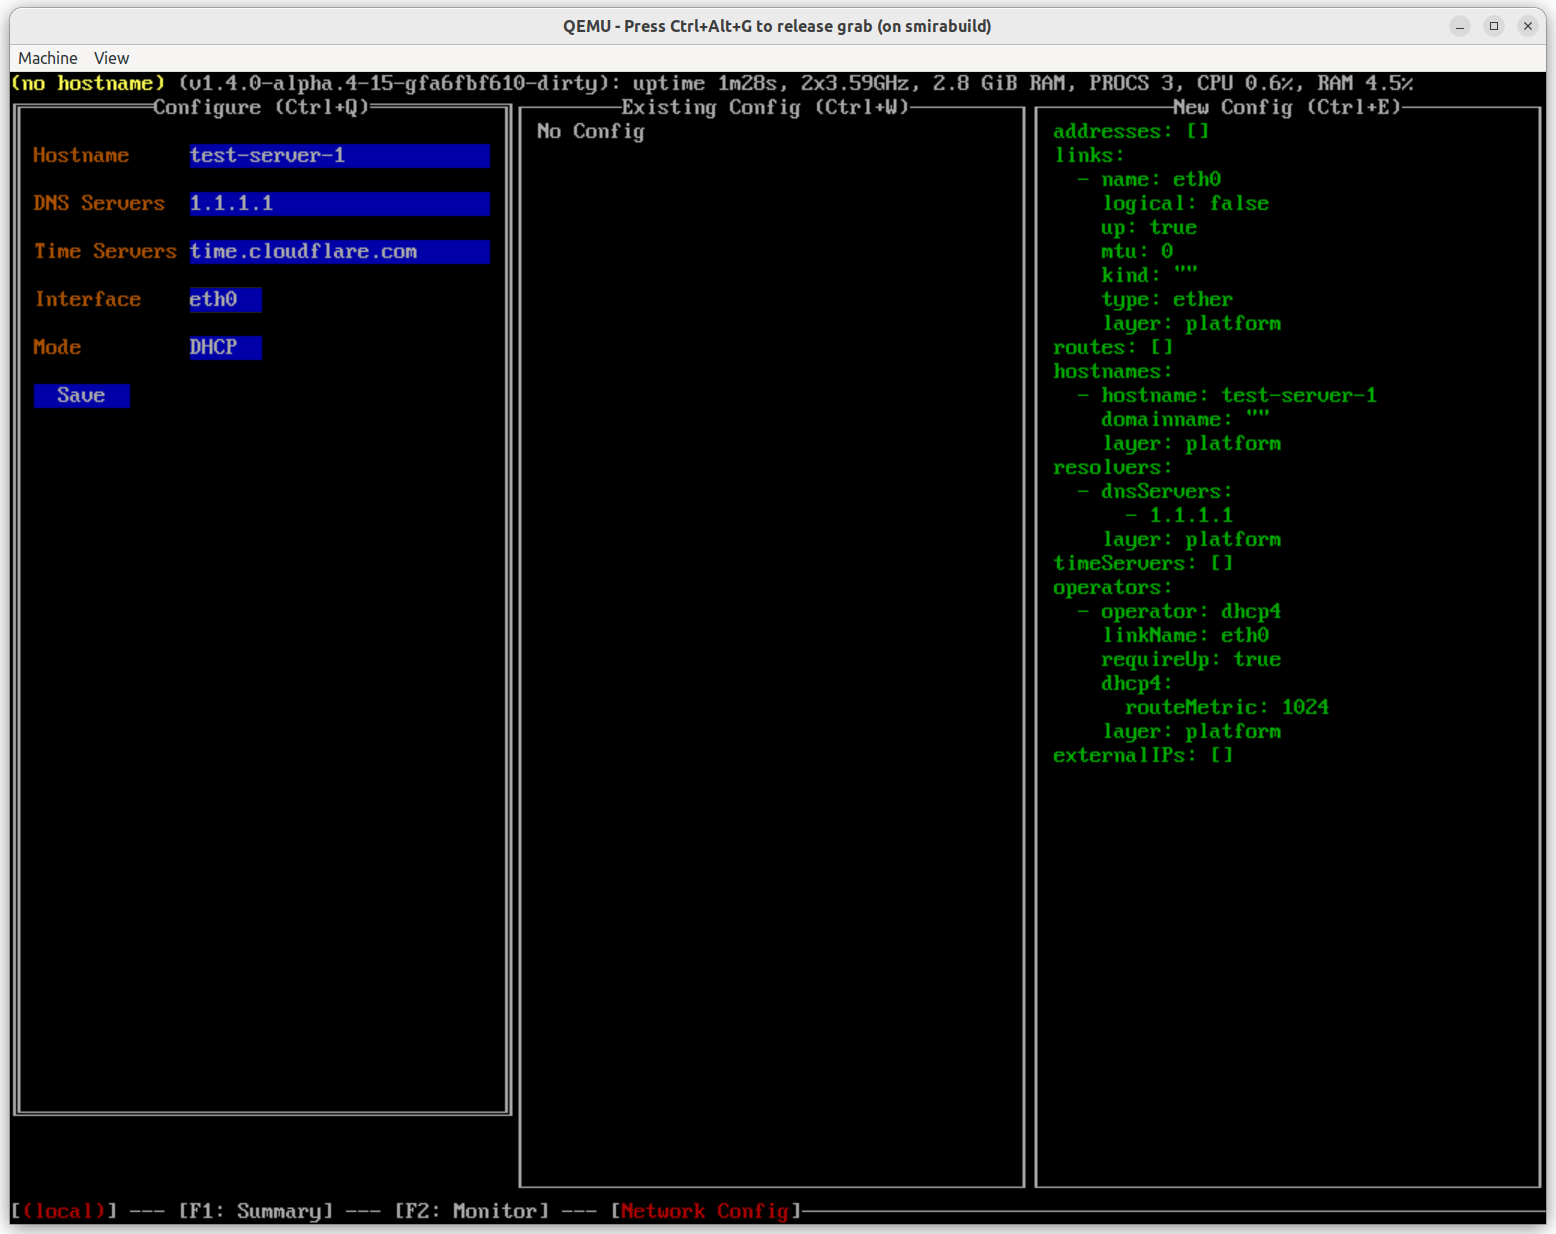Click the 'RAM 4.5%' header entry
The image size is (1556, 1234).
point(1365,83)
